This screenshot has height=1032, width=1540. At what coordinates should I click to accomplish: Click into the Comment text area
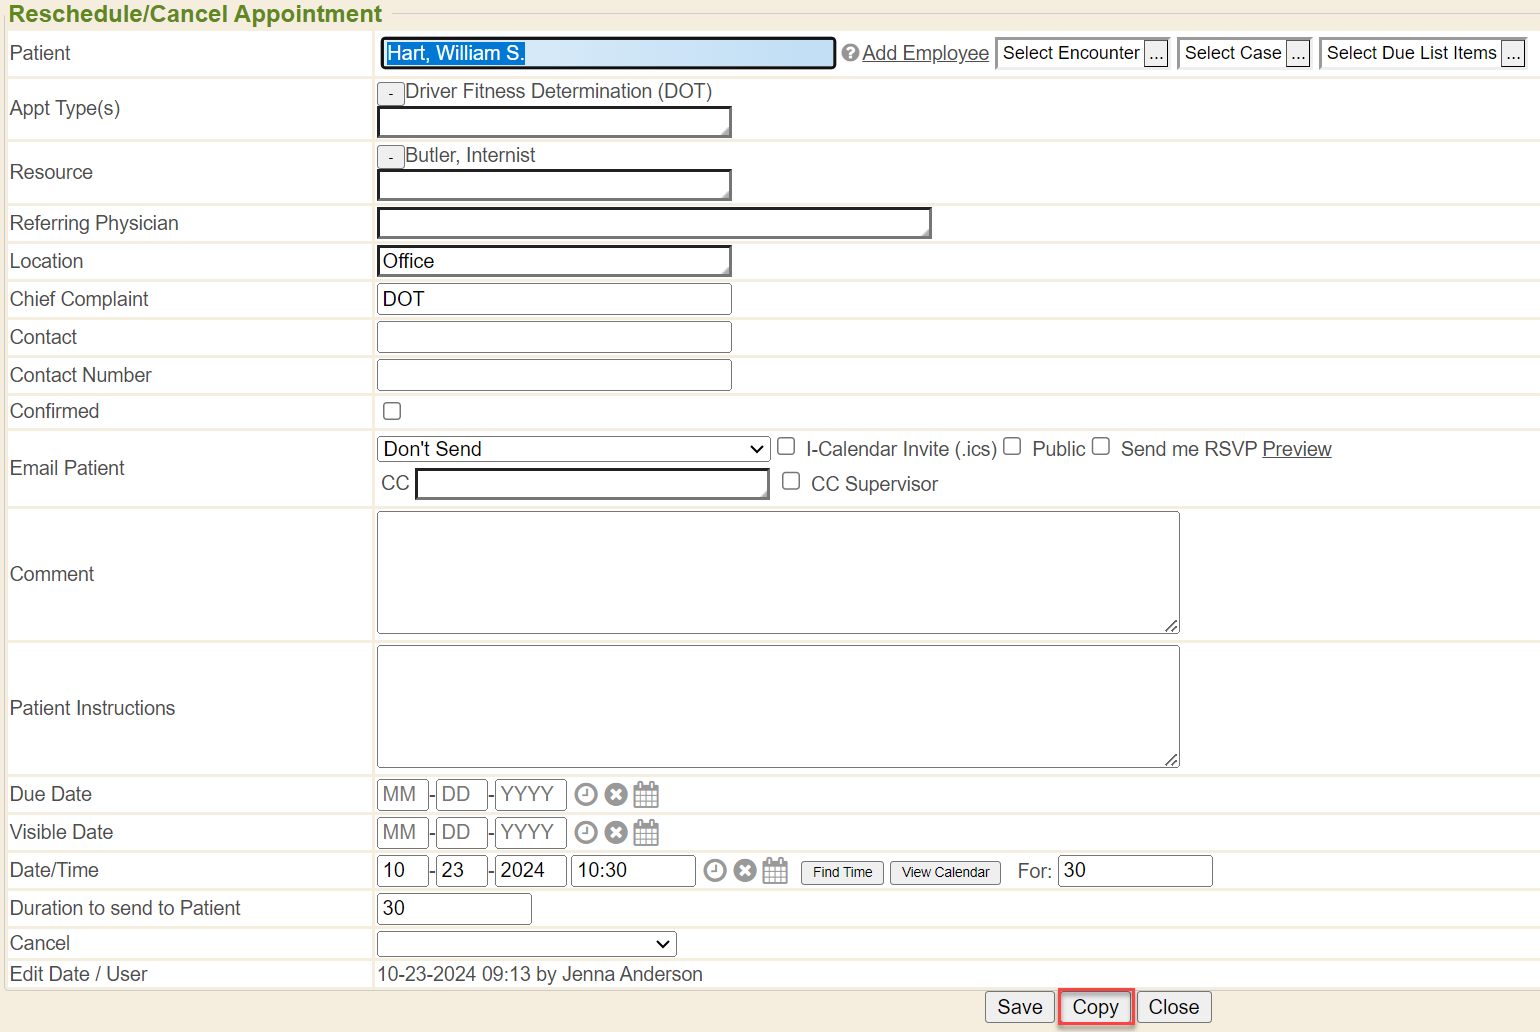point(778,572)
